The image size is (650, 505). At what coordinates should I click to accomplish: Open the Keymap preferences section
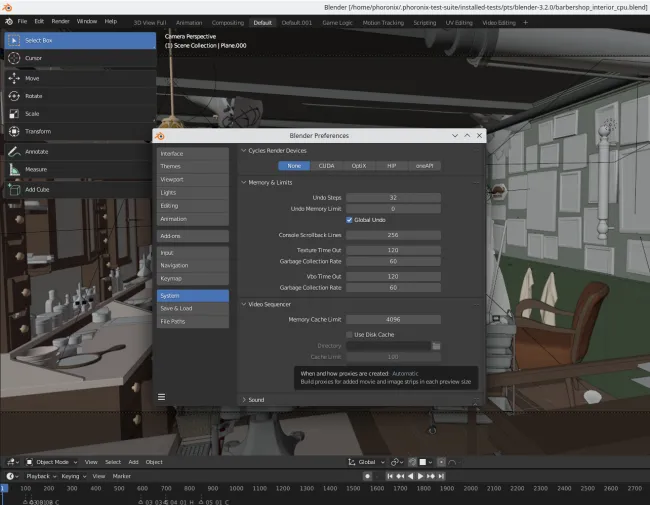[x=193, y=279]
